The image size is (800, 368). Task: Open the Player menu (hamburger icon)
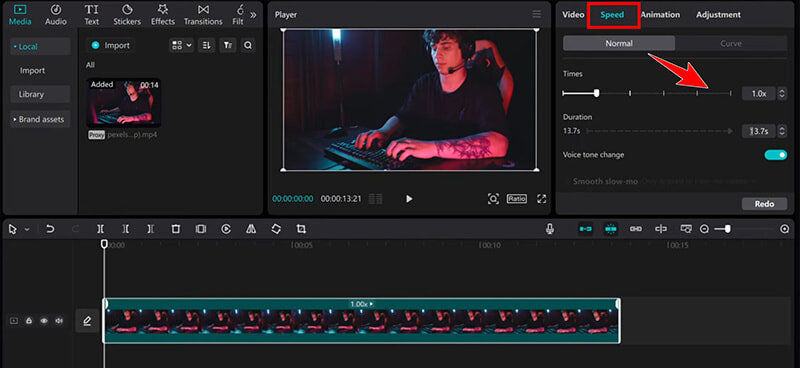coord(537,14)
